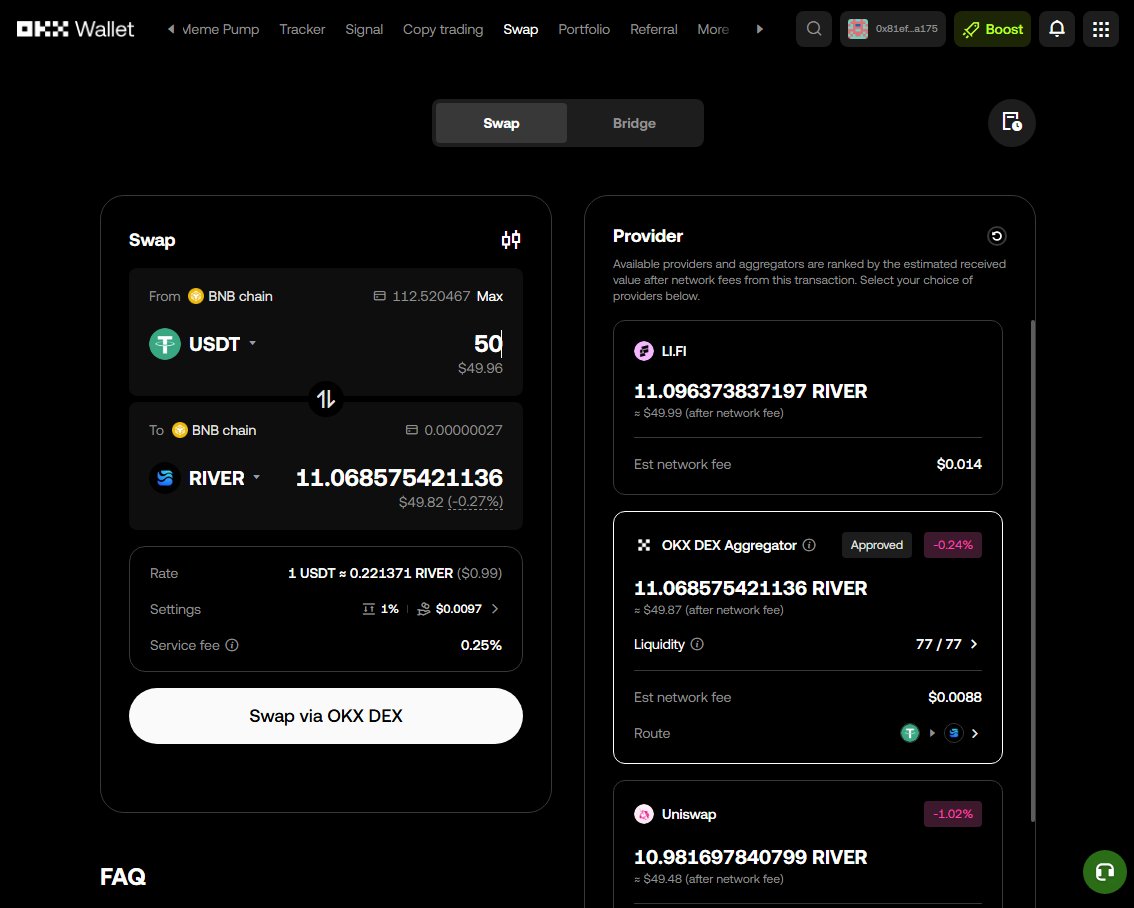Click the Uniswap provider logo
The width and height of the screenshot is (1134, 908).
click(644, 814)
